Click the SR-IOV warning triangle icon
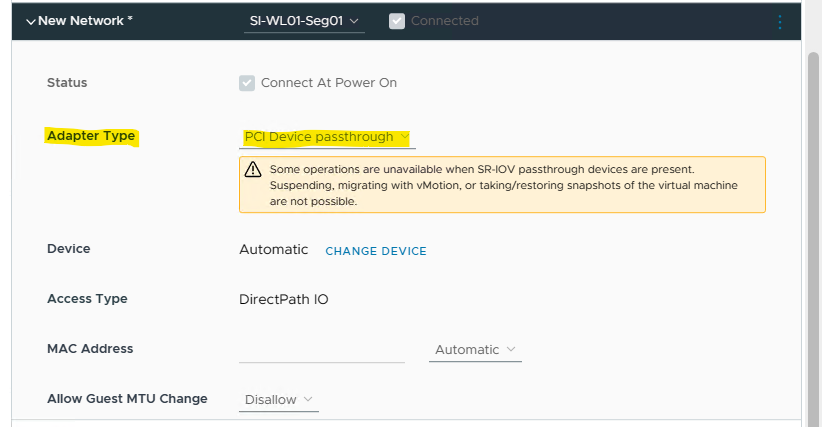The image size is (828, 427). coord(253,169)
